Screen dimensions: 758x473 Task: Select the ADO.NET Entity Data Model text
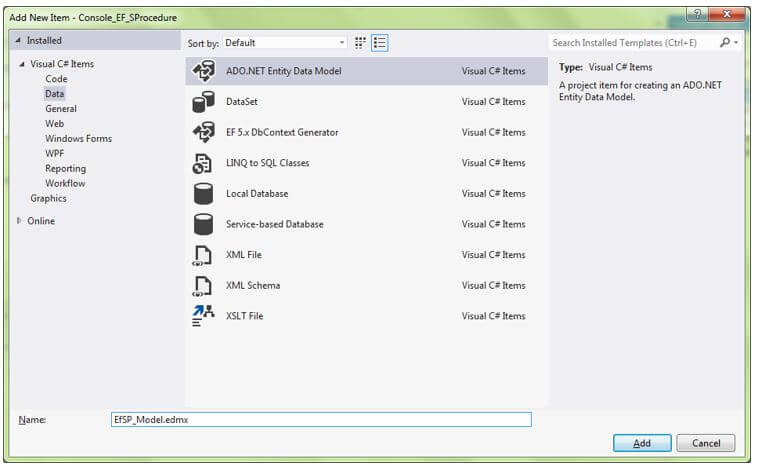click(x=284, y=71)
